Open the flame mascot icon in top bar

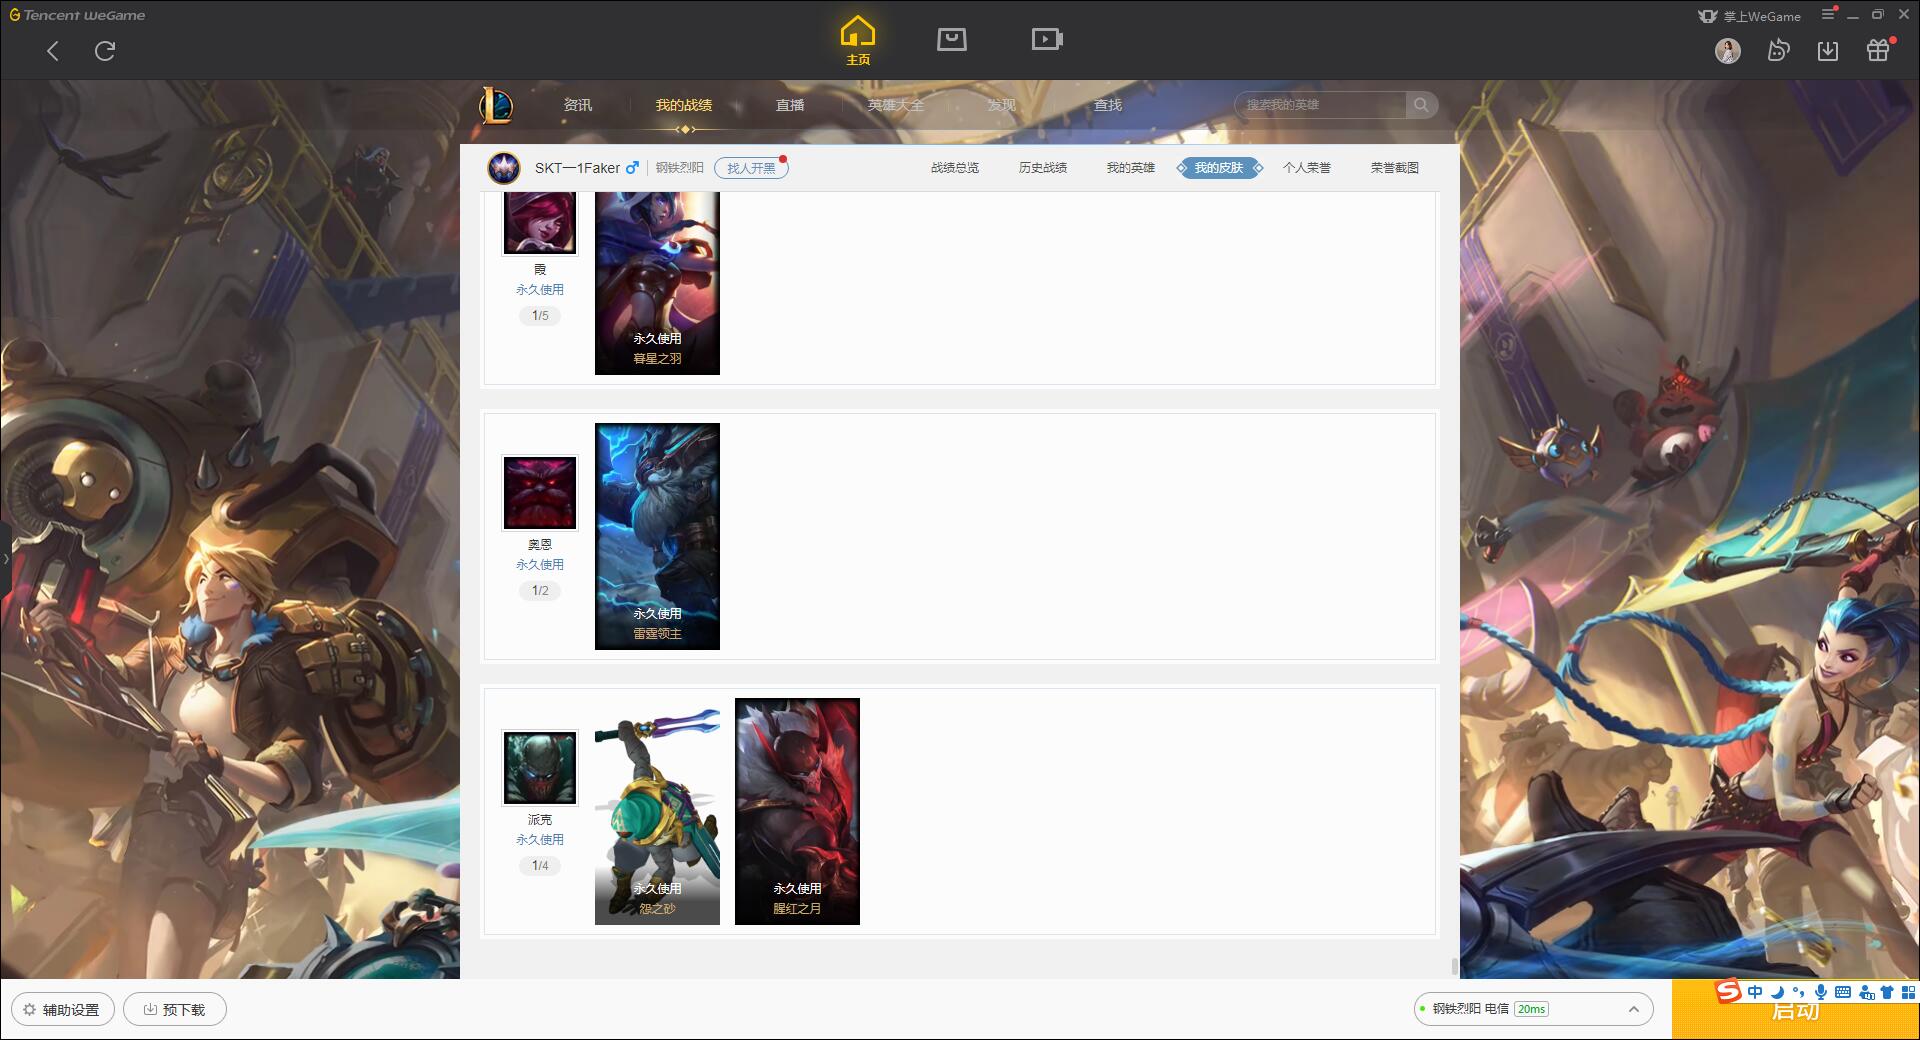coord(1778,51)
